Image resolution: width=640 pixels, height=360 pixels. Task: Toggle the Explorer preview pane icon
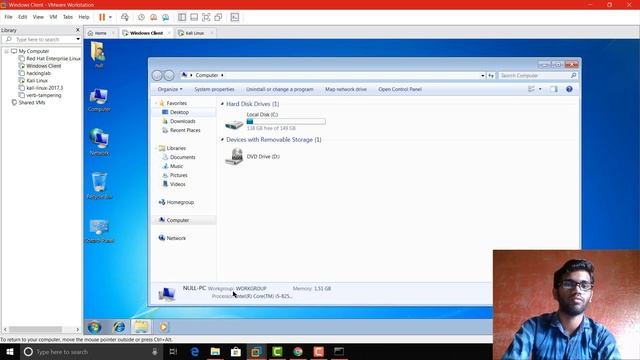(x=554, y=89)
